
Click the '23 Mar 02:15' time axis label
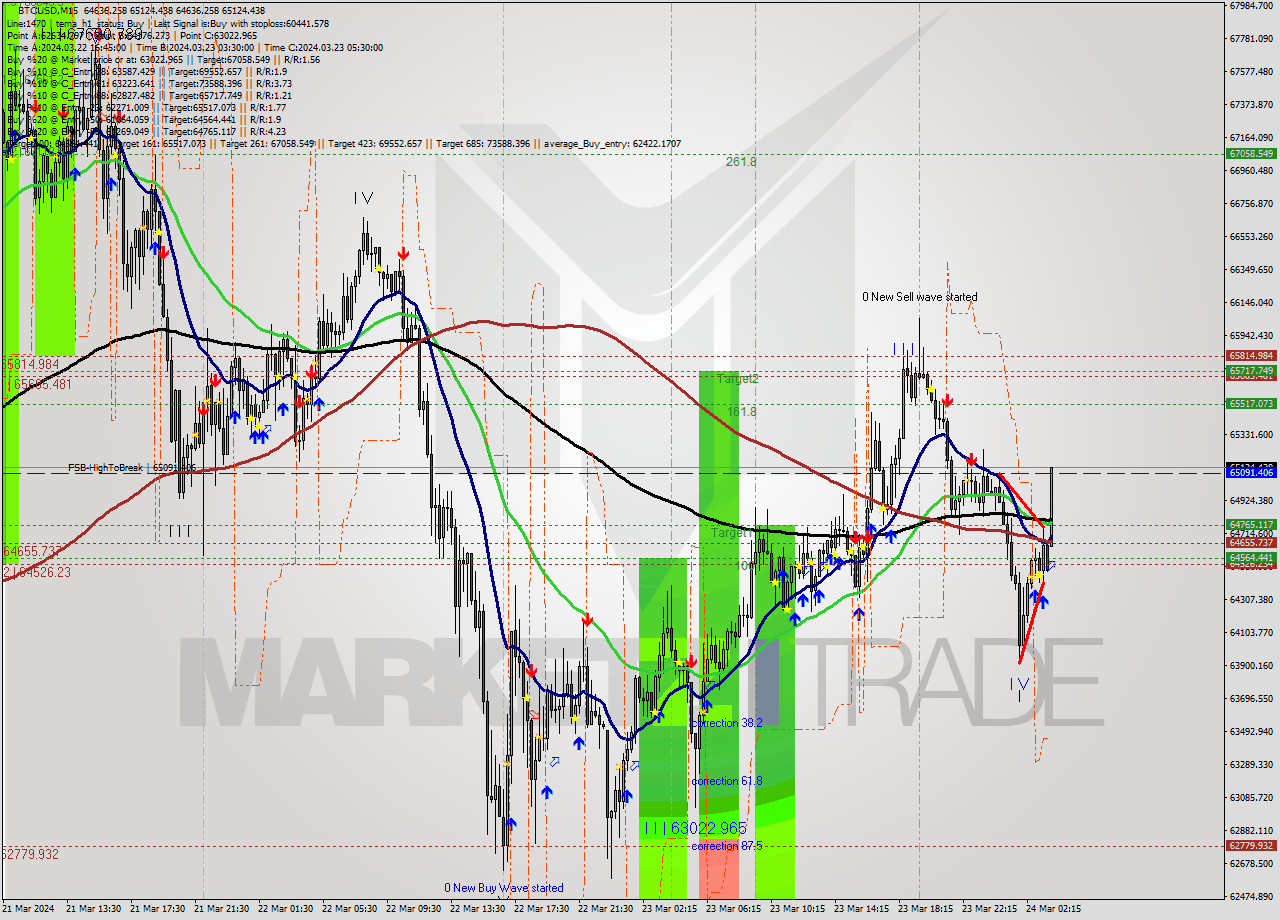[x=672, y=909]
